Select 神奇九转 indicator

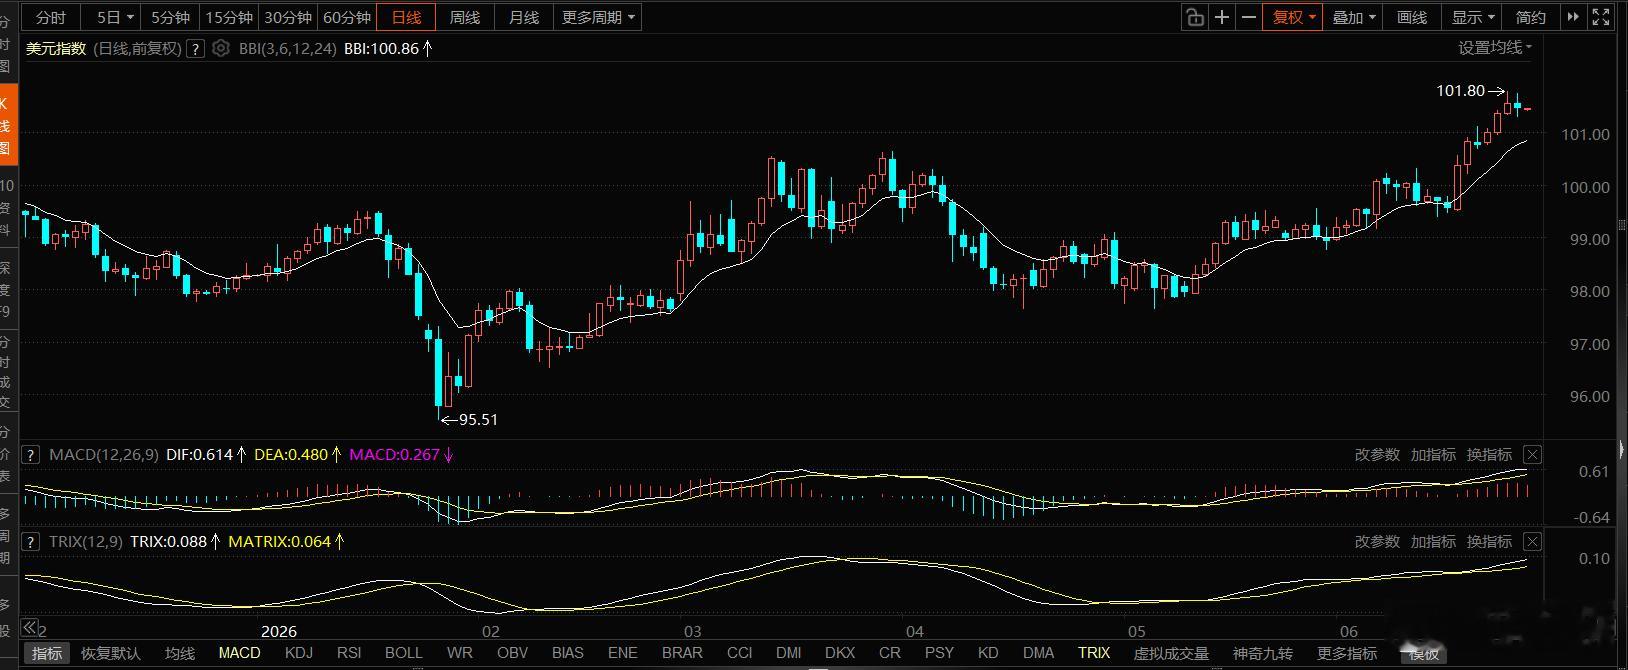(1263, 653)
